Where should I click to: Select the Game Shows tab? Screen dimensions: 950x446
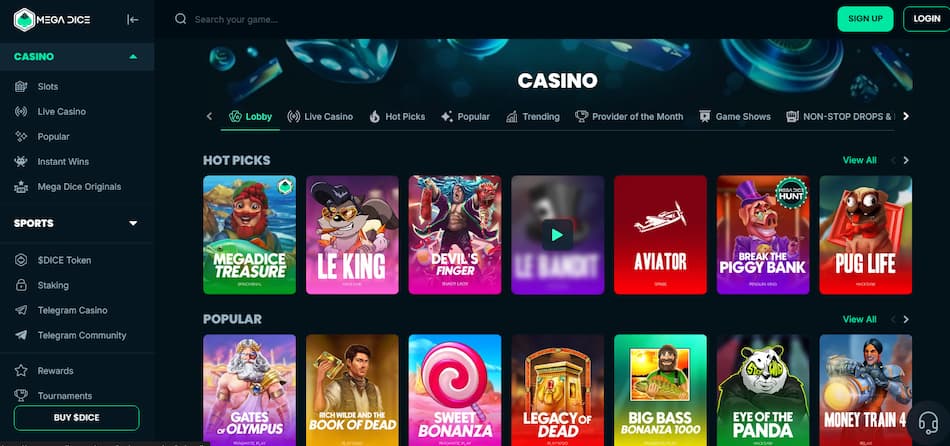coord(734,116)
